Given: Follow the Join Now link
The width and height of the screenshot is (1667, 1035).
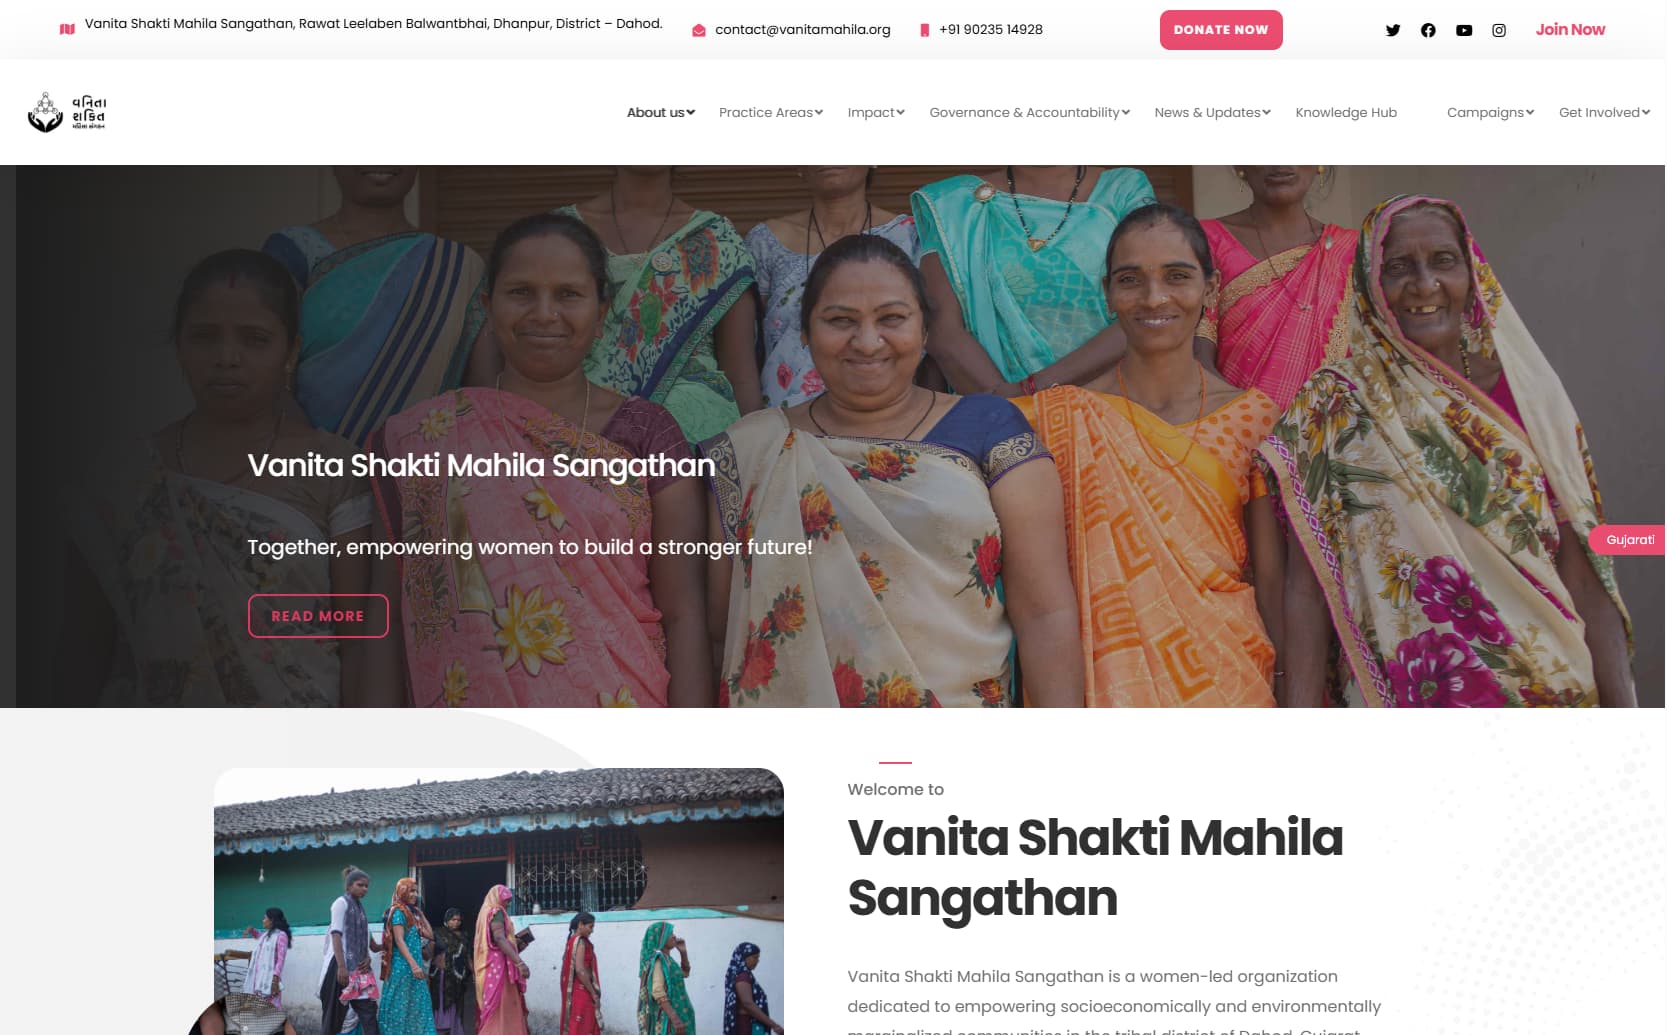Looking at the screenshot, I should pos(1570,30).
